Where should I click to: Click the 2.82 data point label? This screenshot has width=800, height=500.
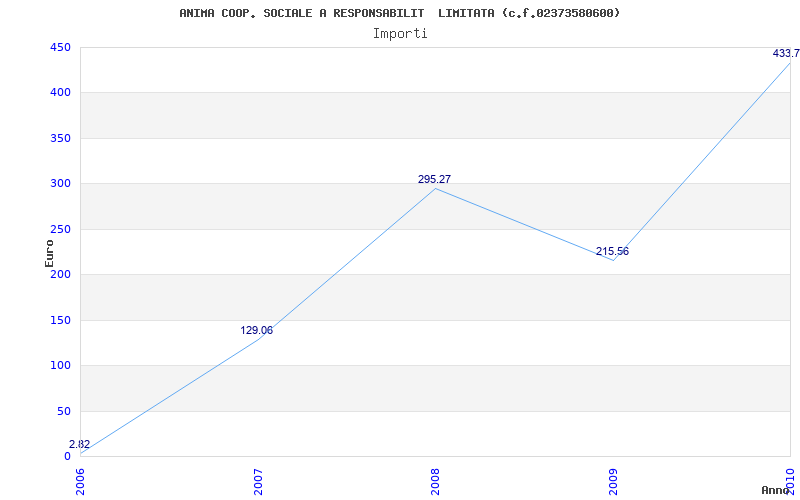click(x=80, y=444)
